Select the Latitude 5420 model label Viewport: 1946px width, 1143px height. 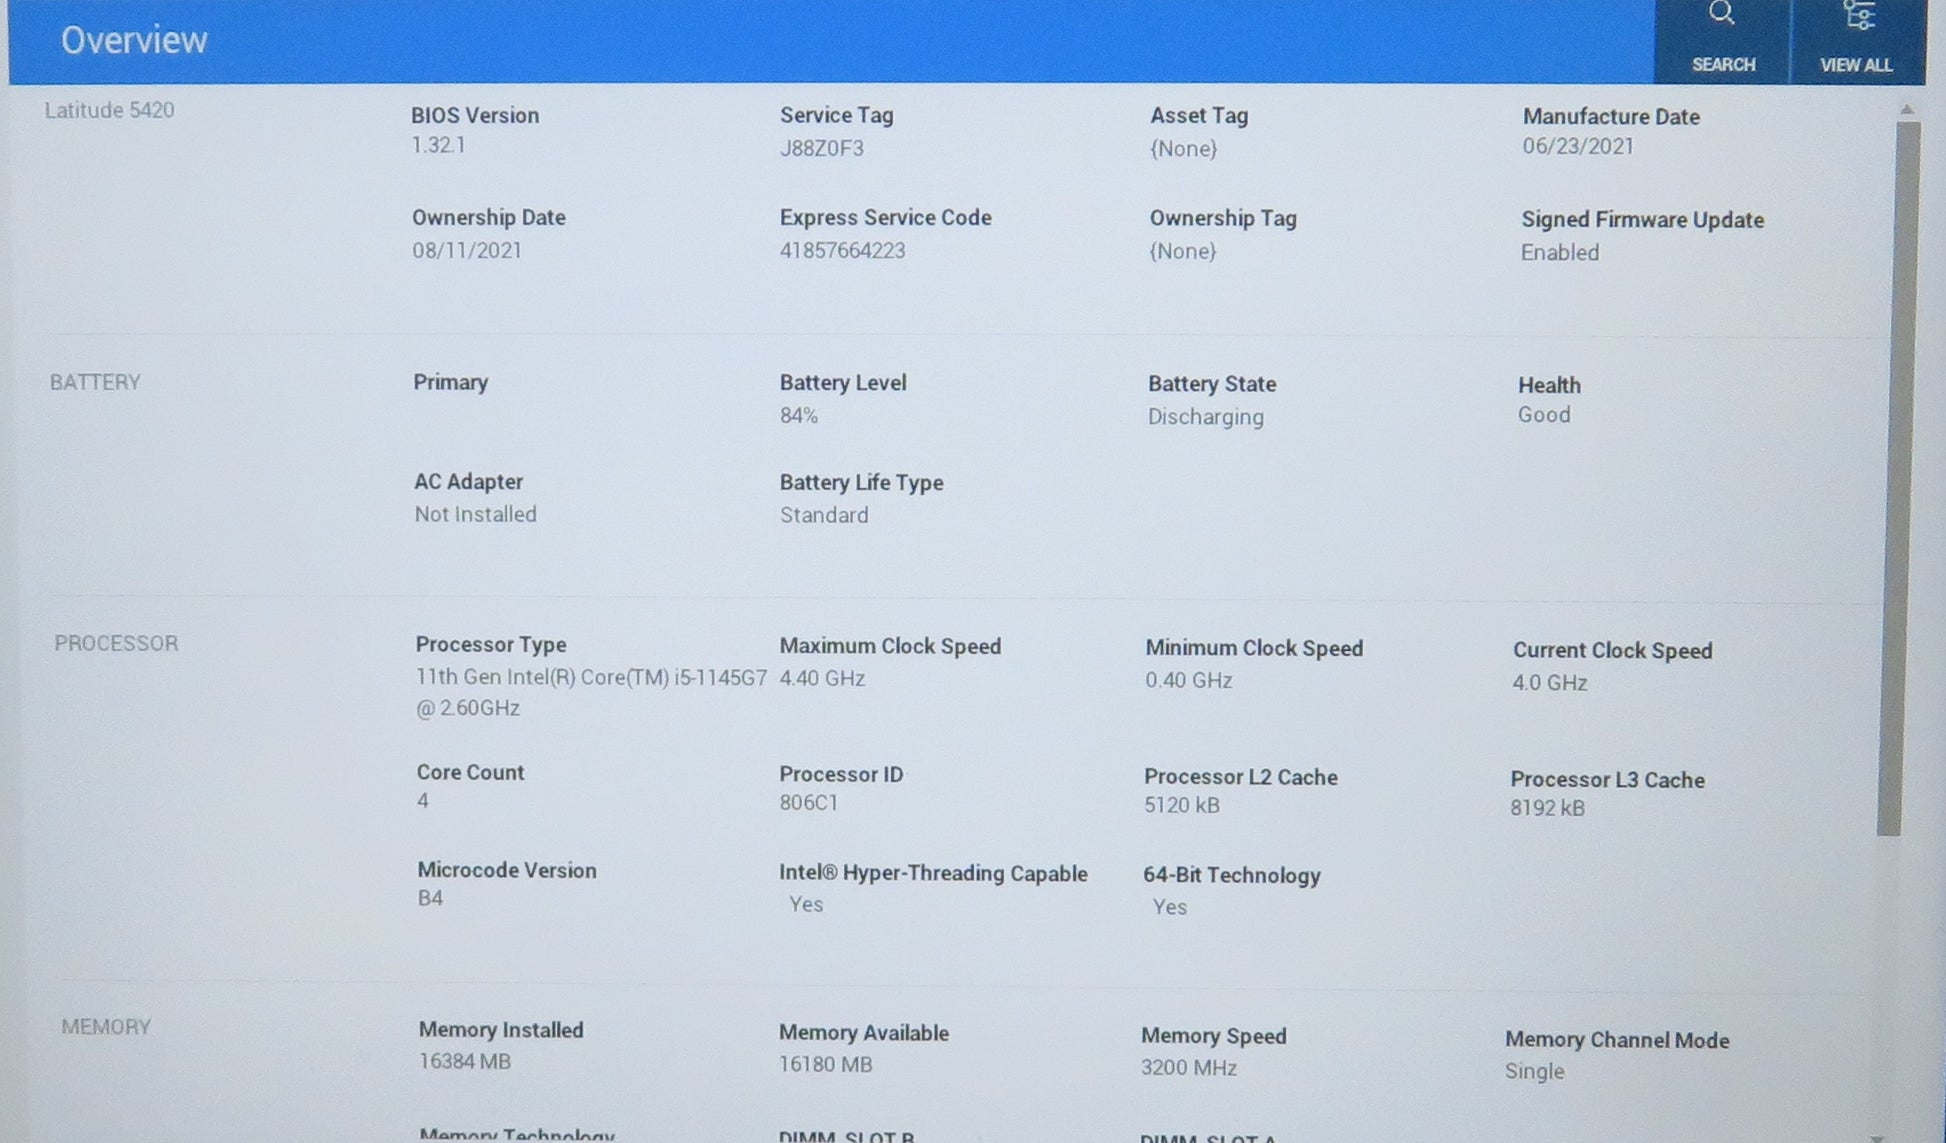pyautogui.click(x=109, y=110)
